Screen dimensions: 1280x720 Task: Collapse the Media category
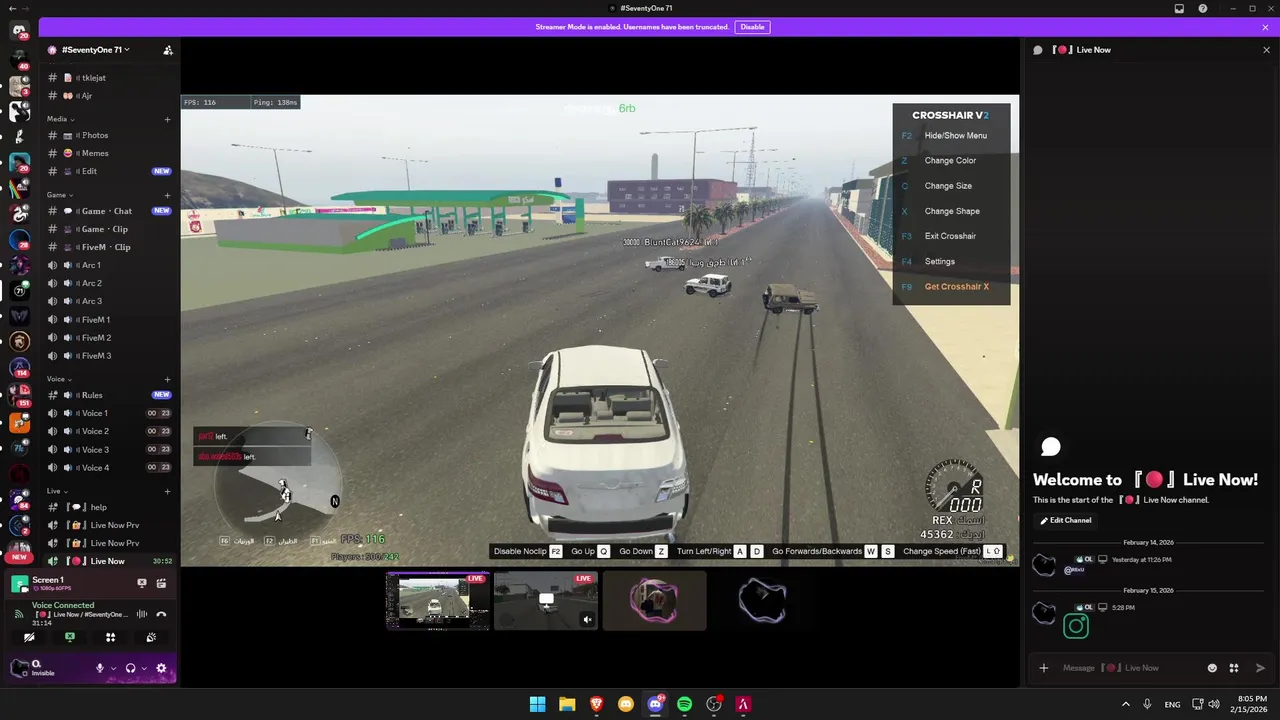[x=60, y=119]
